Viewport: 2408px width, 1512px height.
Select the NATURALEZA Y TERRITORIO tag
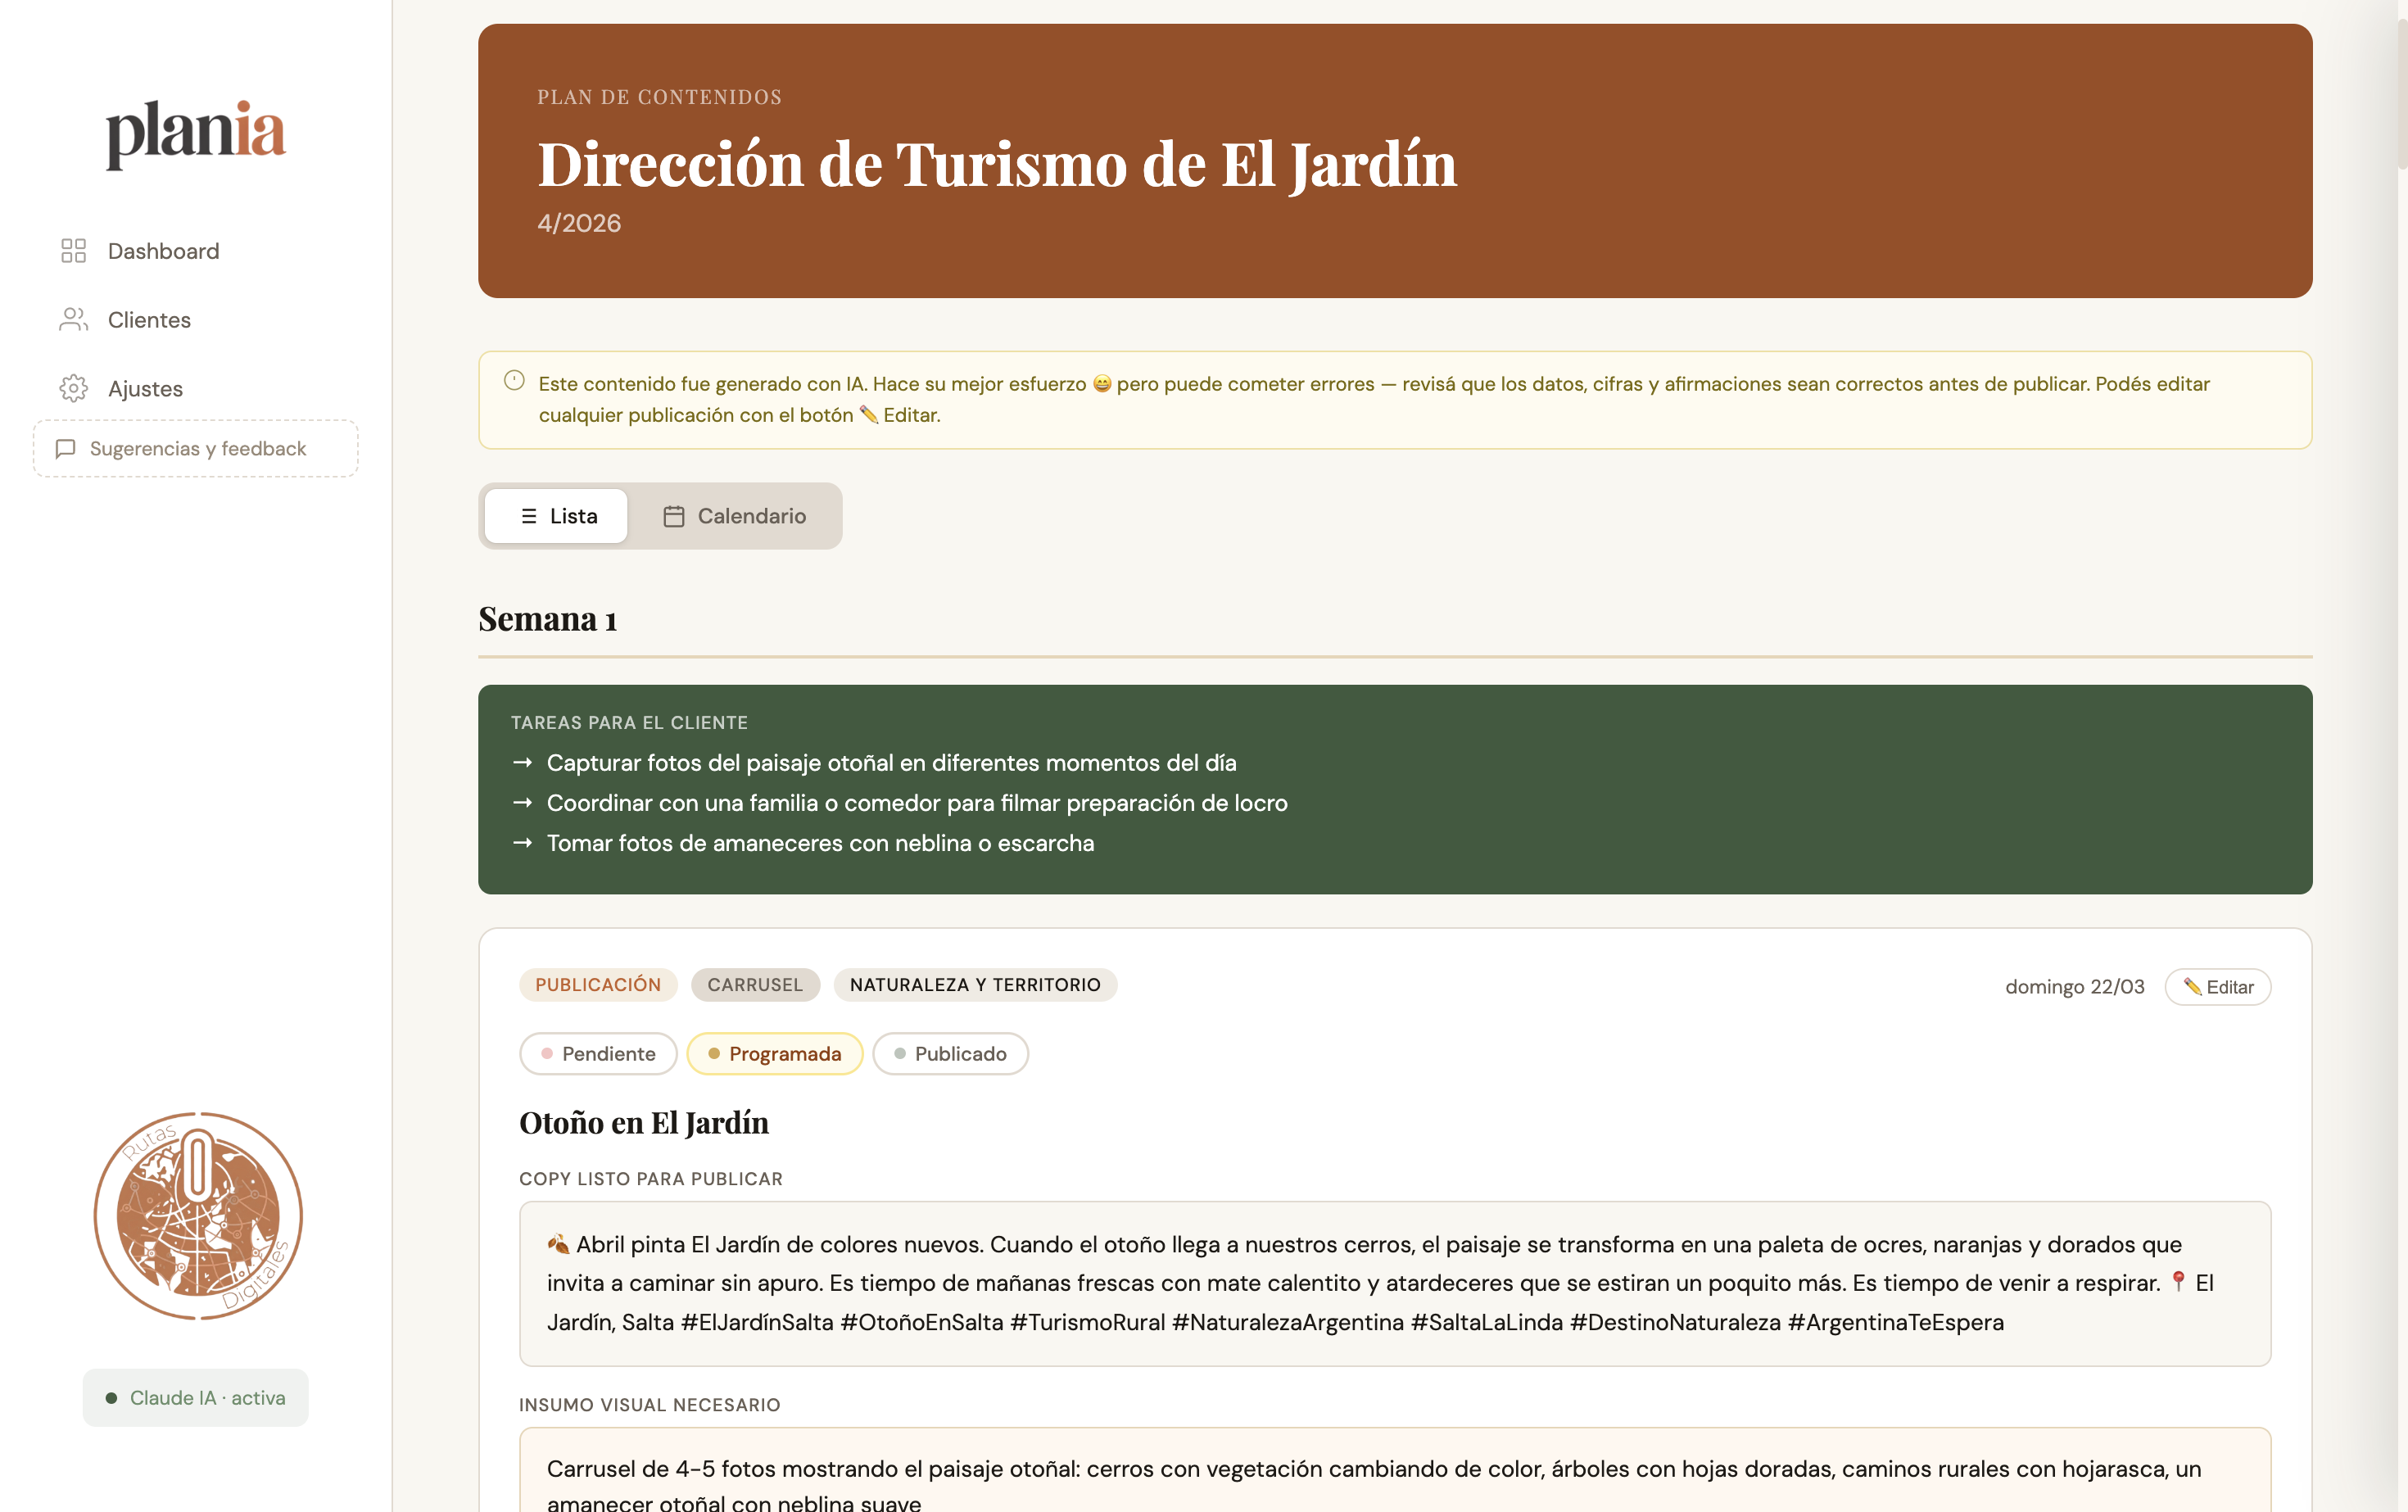tap(975, 984)
